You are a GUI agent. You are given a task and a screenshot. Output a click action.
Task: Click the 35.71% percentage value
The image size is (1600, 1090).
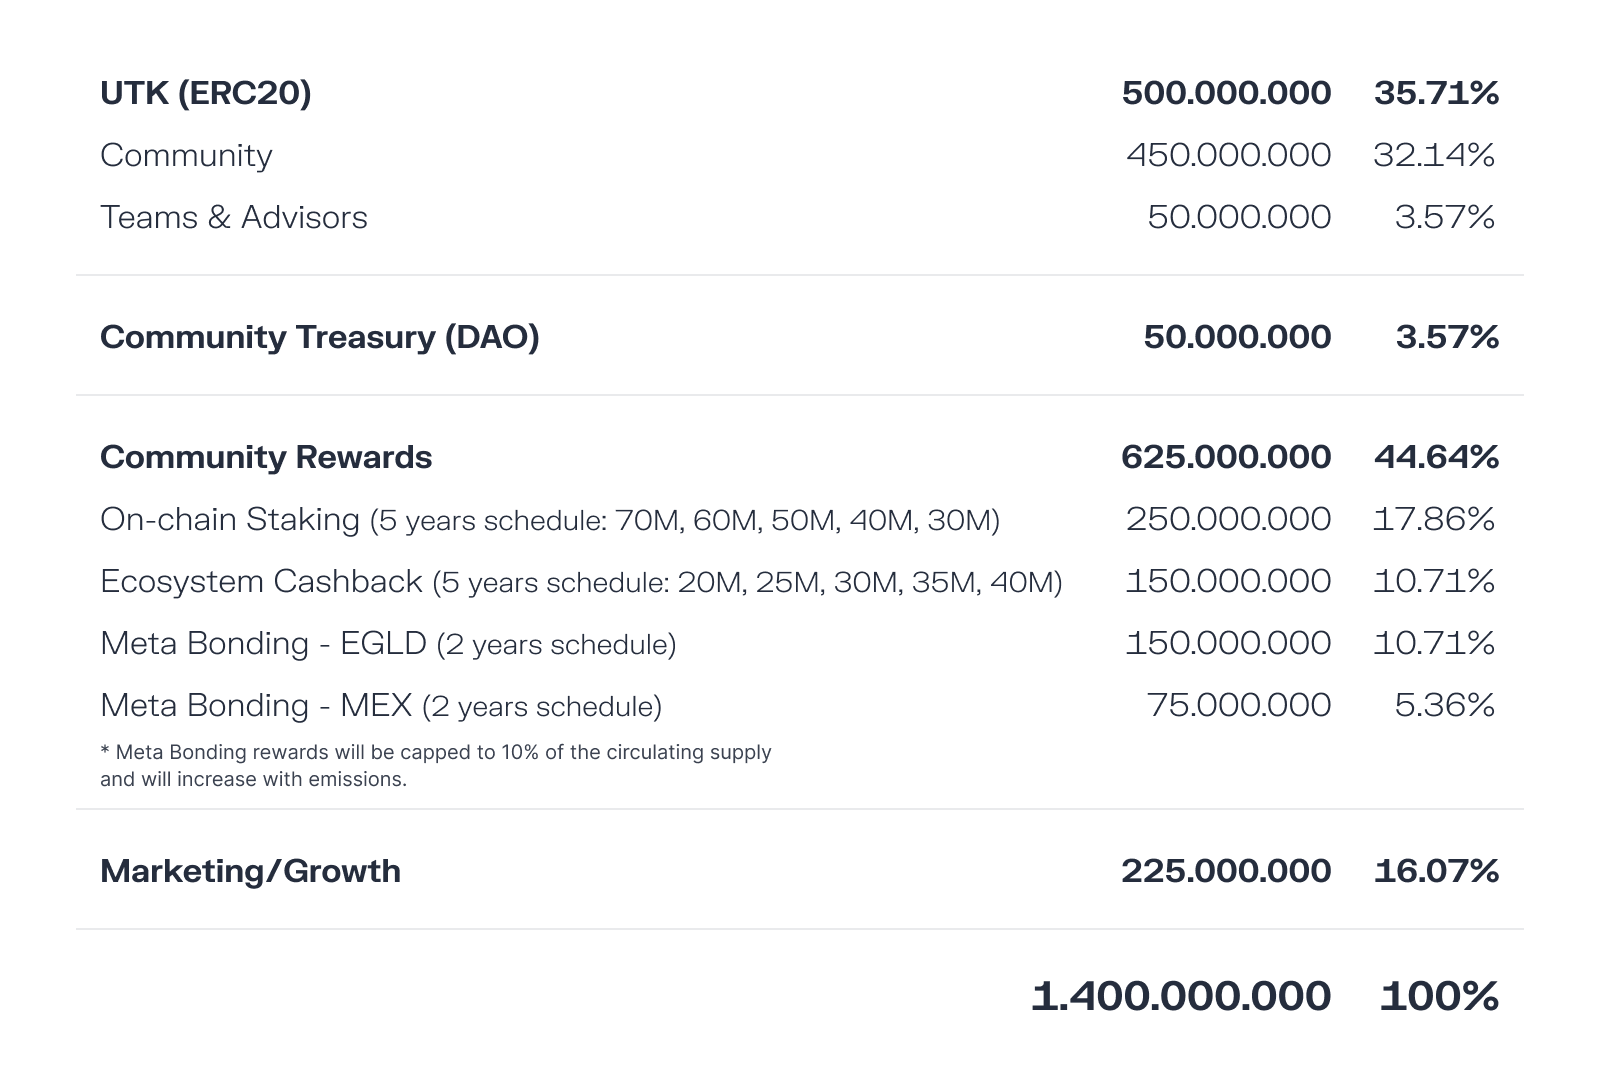(x=1436, y=93)
